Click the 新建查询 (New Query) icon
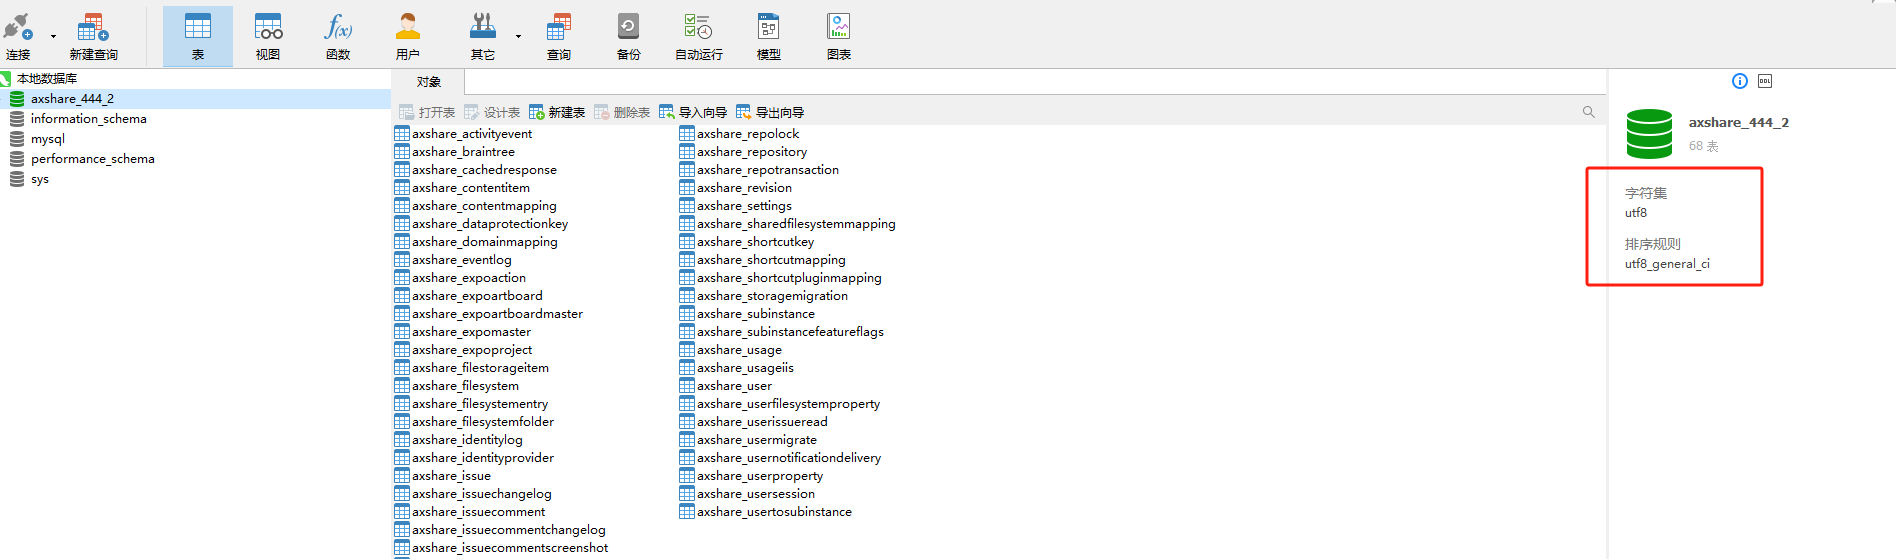The height and width of the screenshot is (559, 1896). tap(93, 36)
